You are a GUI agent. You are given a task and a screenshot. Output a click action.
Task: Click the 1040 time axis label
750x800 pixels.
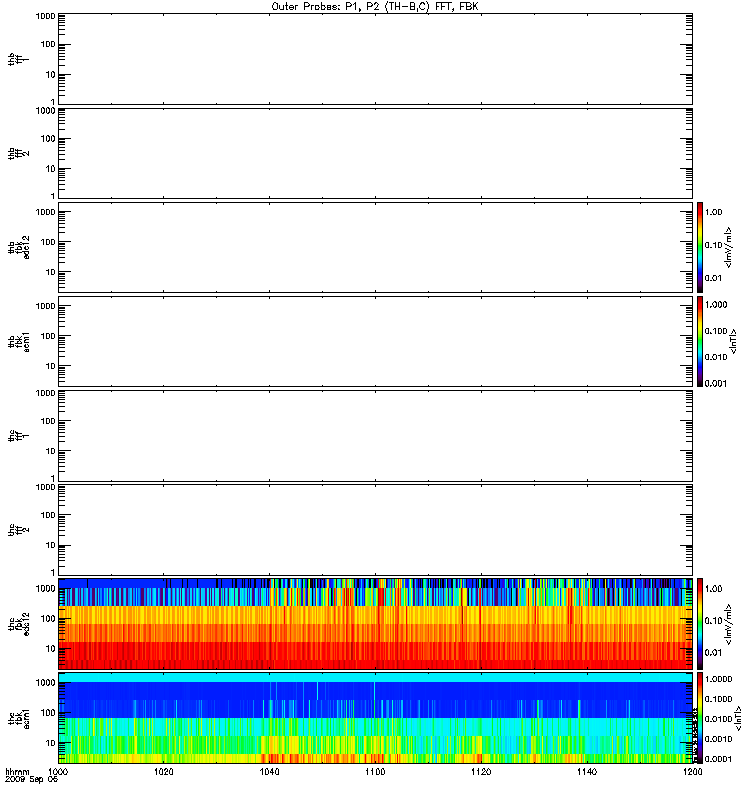pos(269,773)
